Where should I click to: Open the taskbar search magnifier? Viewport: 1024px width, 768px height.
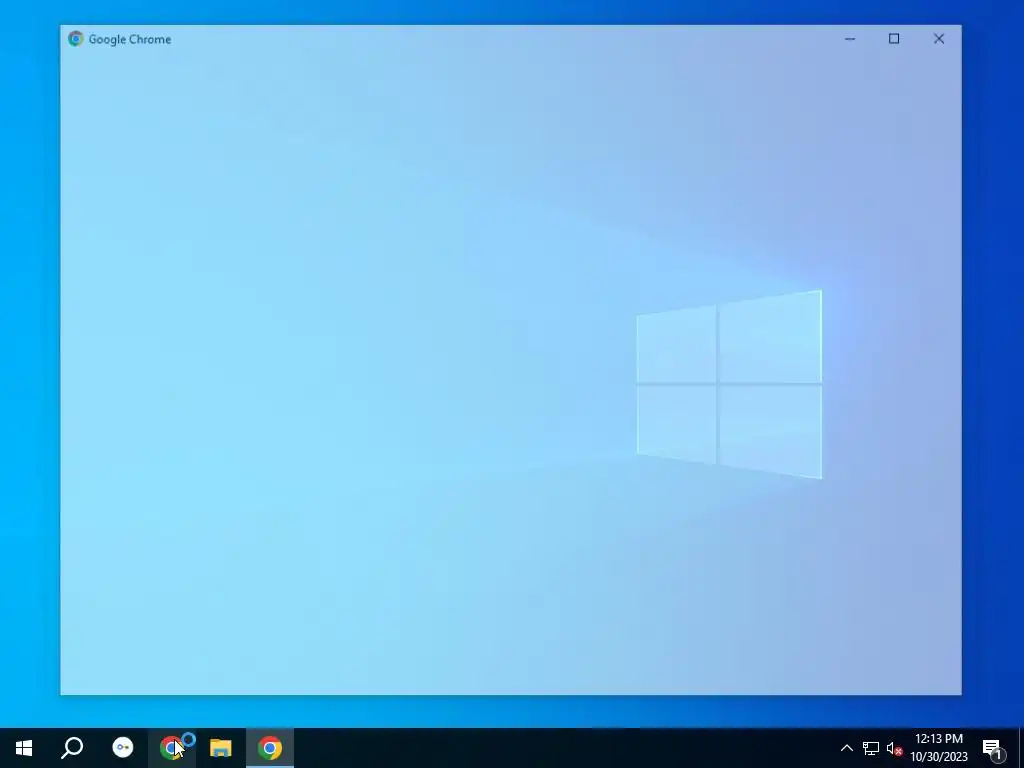(x=72, y=748)
